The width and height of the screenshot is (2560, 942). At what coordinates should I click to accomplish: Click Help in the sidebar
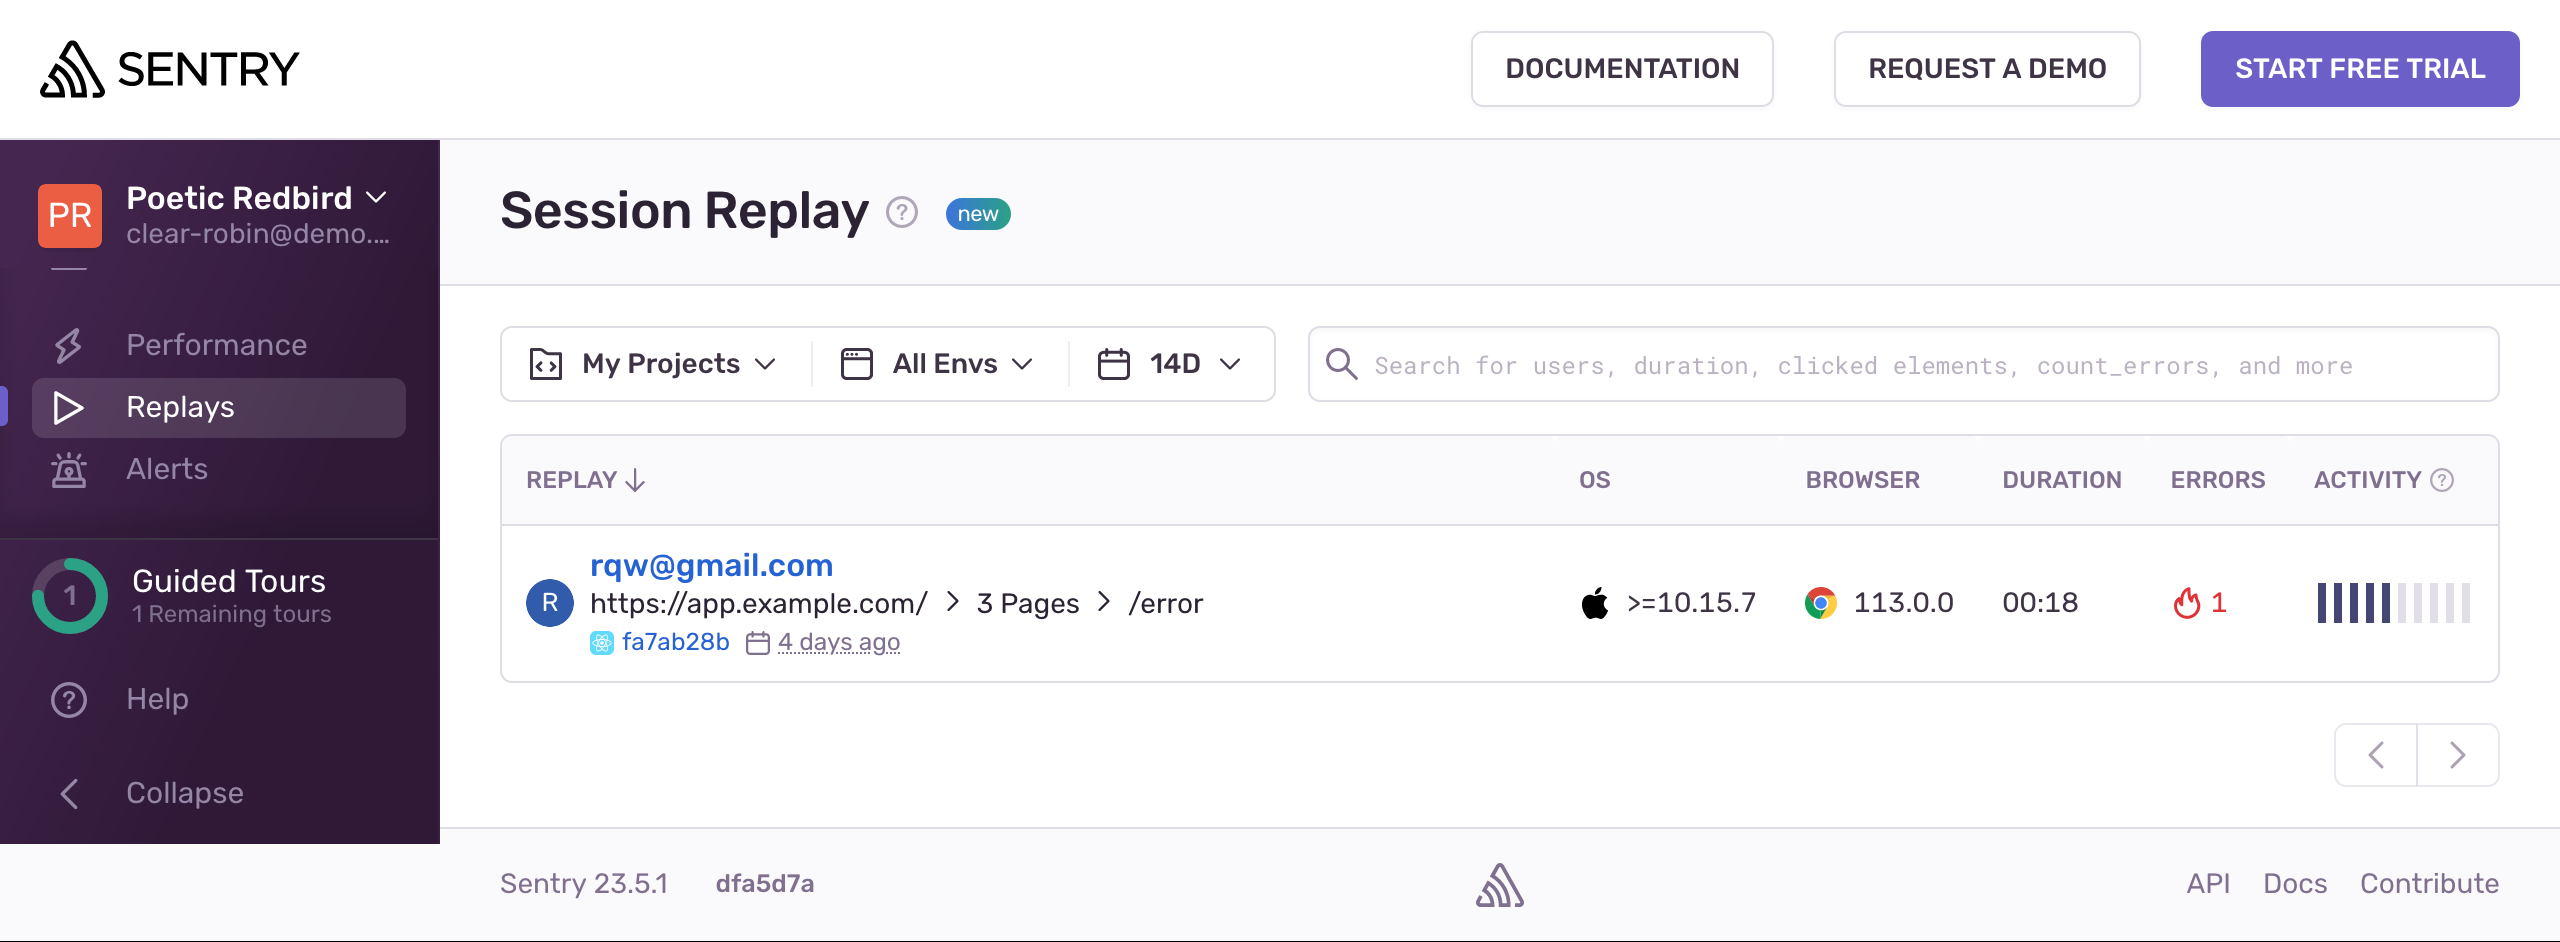pos(157,699)
